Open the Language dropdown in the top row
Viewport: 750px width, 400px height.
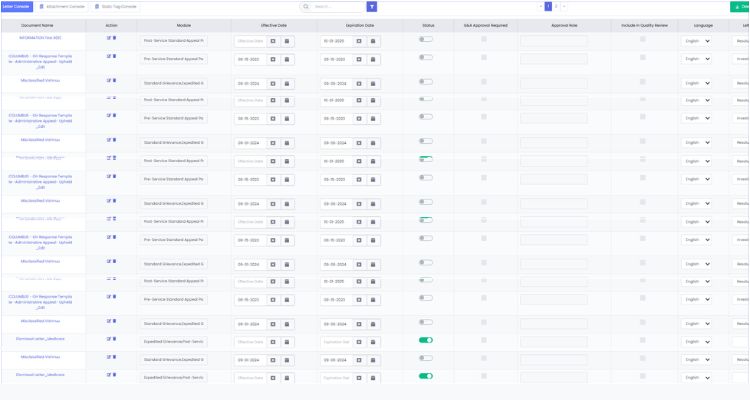tap(696, 41)
